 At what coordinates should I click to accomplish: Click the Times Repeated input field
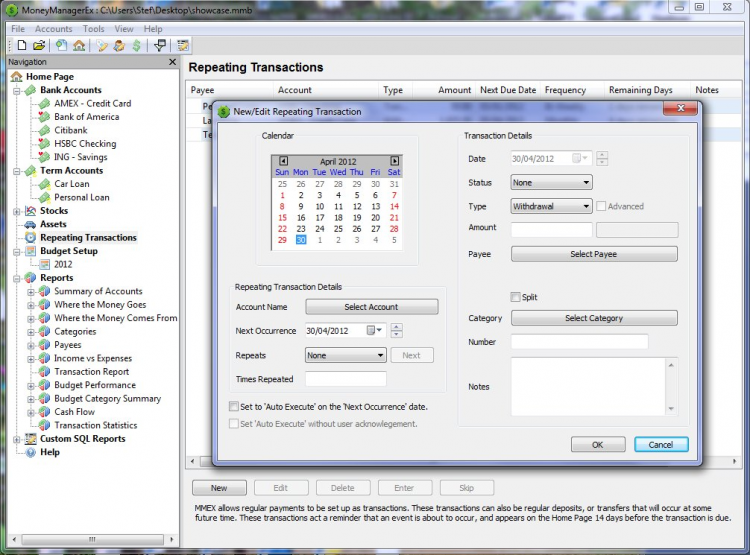pyautogui.click(x=345, y=379)
